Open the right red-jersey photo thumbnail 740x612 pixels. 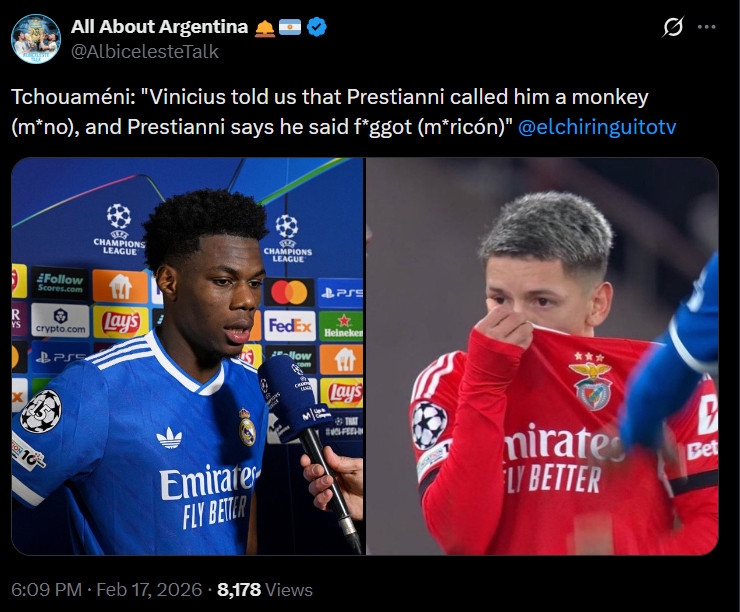click(542, 356)
